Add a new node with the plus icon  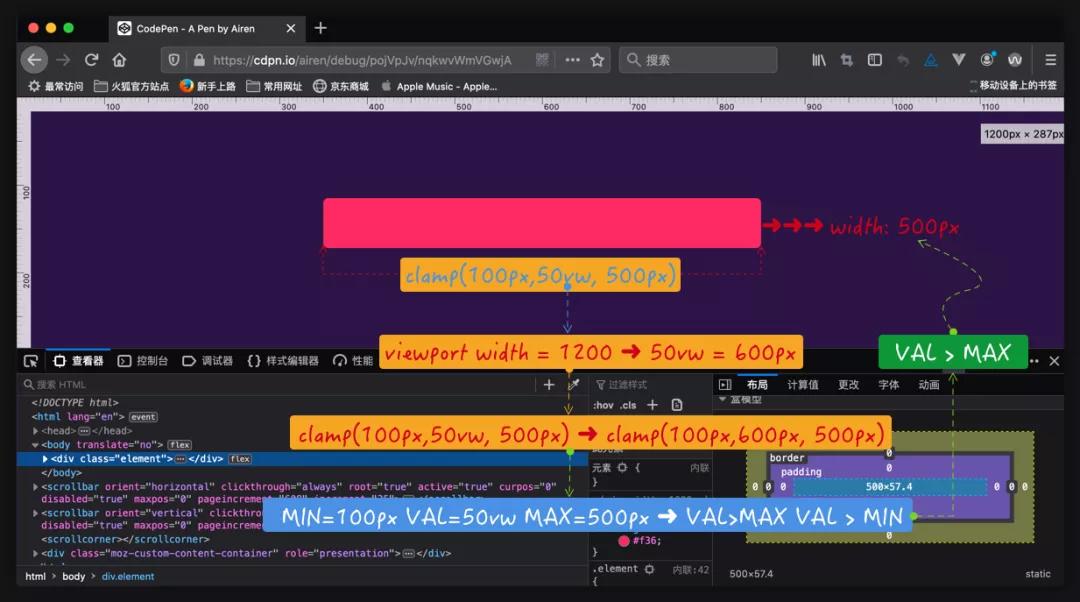[548, 385]
